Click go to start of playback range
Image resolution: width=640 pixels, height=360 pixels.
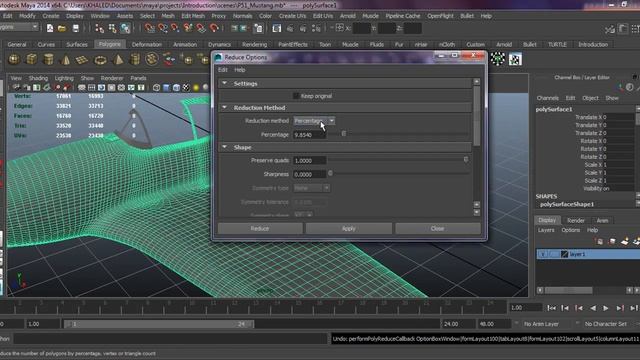pos(551,308)
